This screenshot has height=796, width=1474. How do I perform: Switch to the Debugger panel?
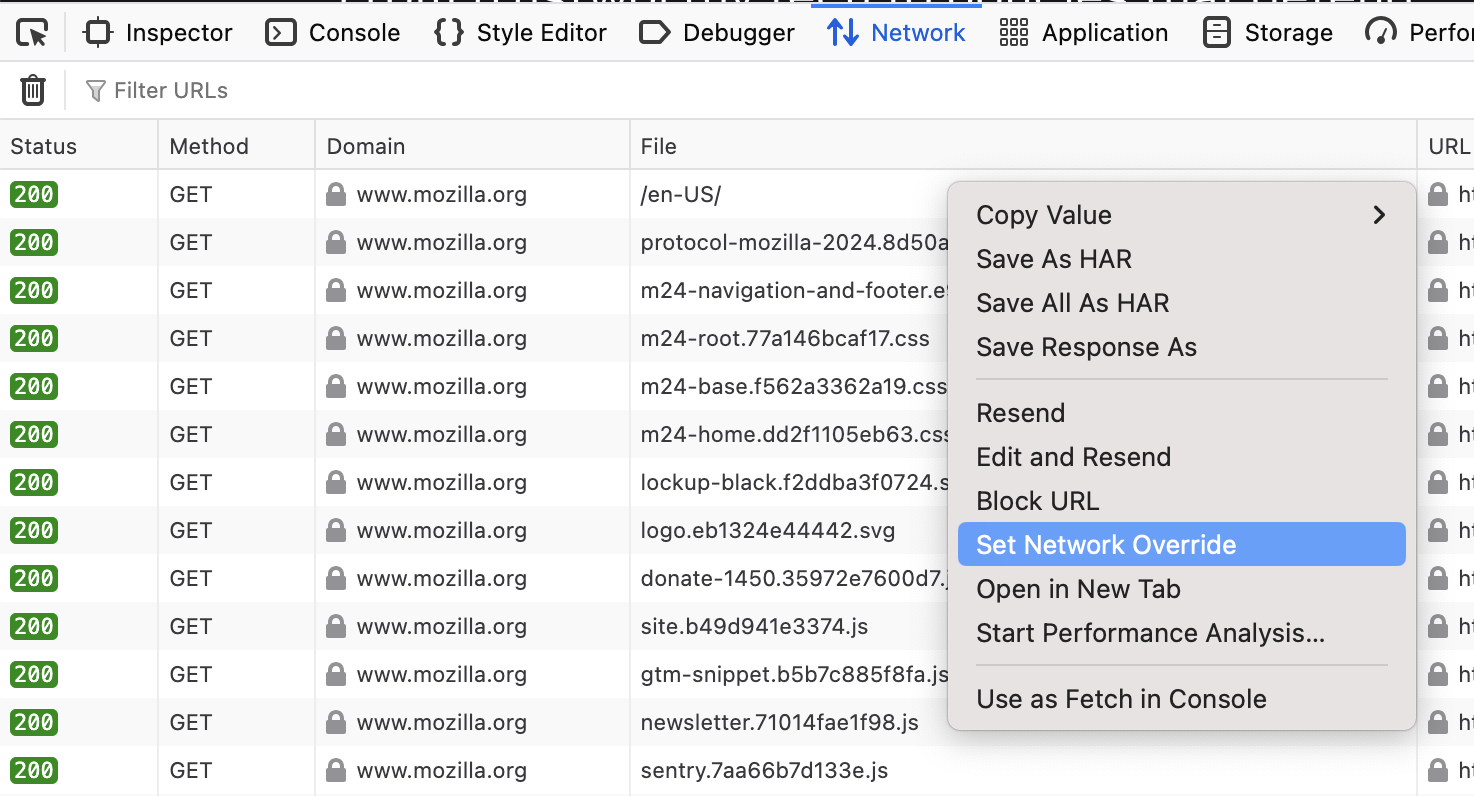point(717,33)
